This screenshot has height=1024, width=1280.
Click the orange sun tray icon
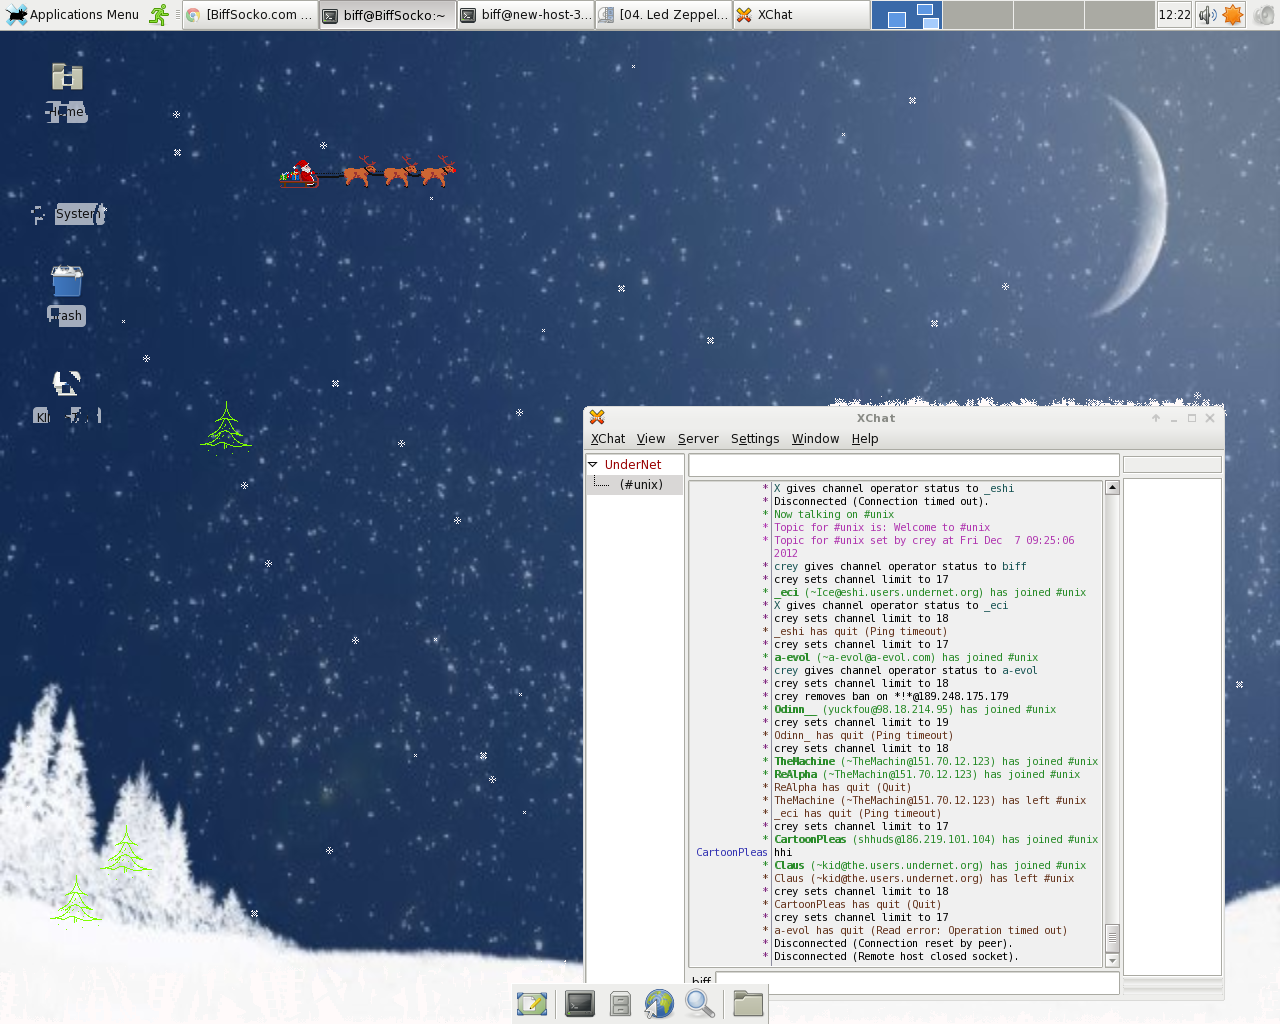coord(1233,15)
